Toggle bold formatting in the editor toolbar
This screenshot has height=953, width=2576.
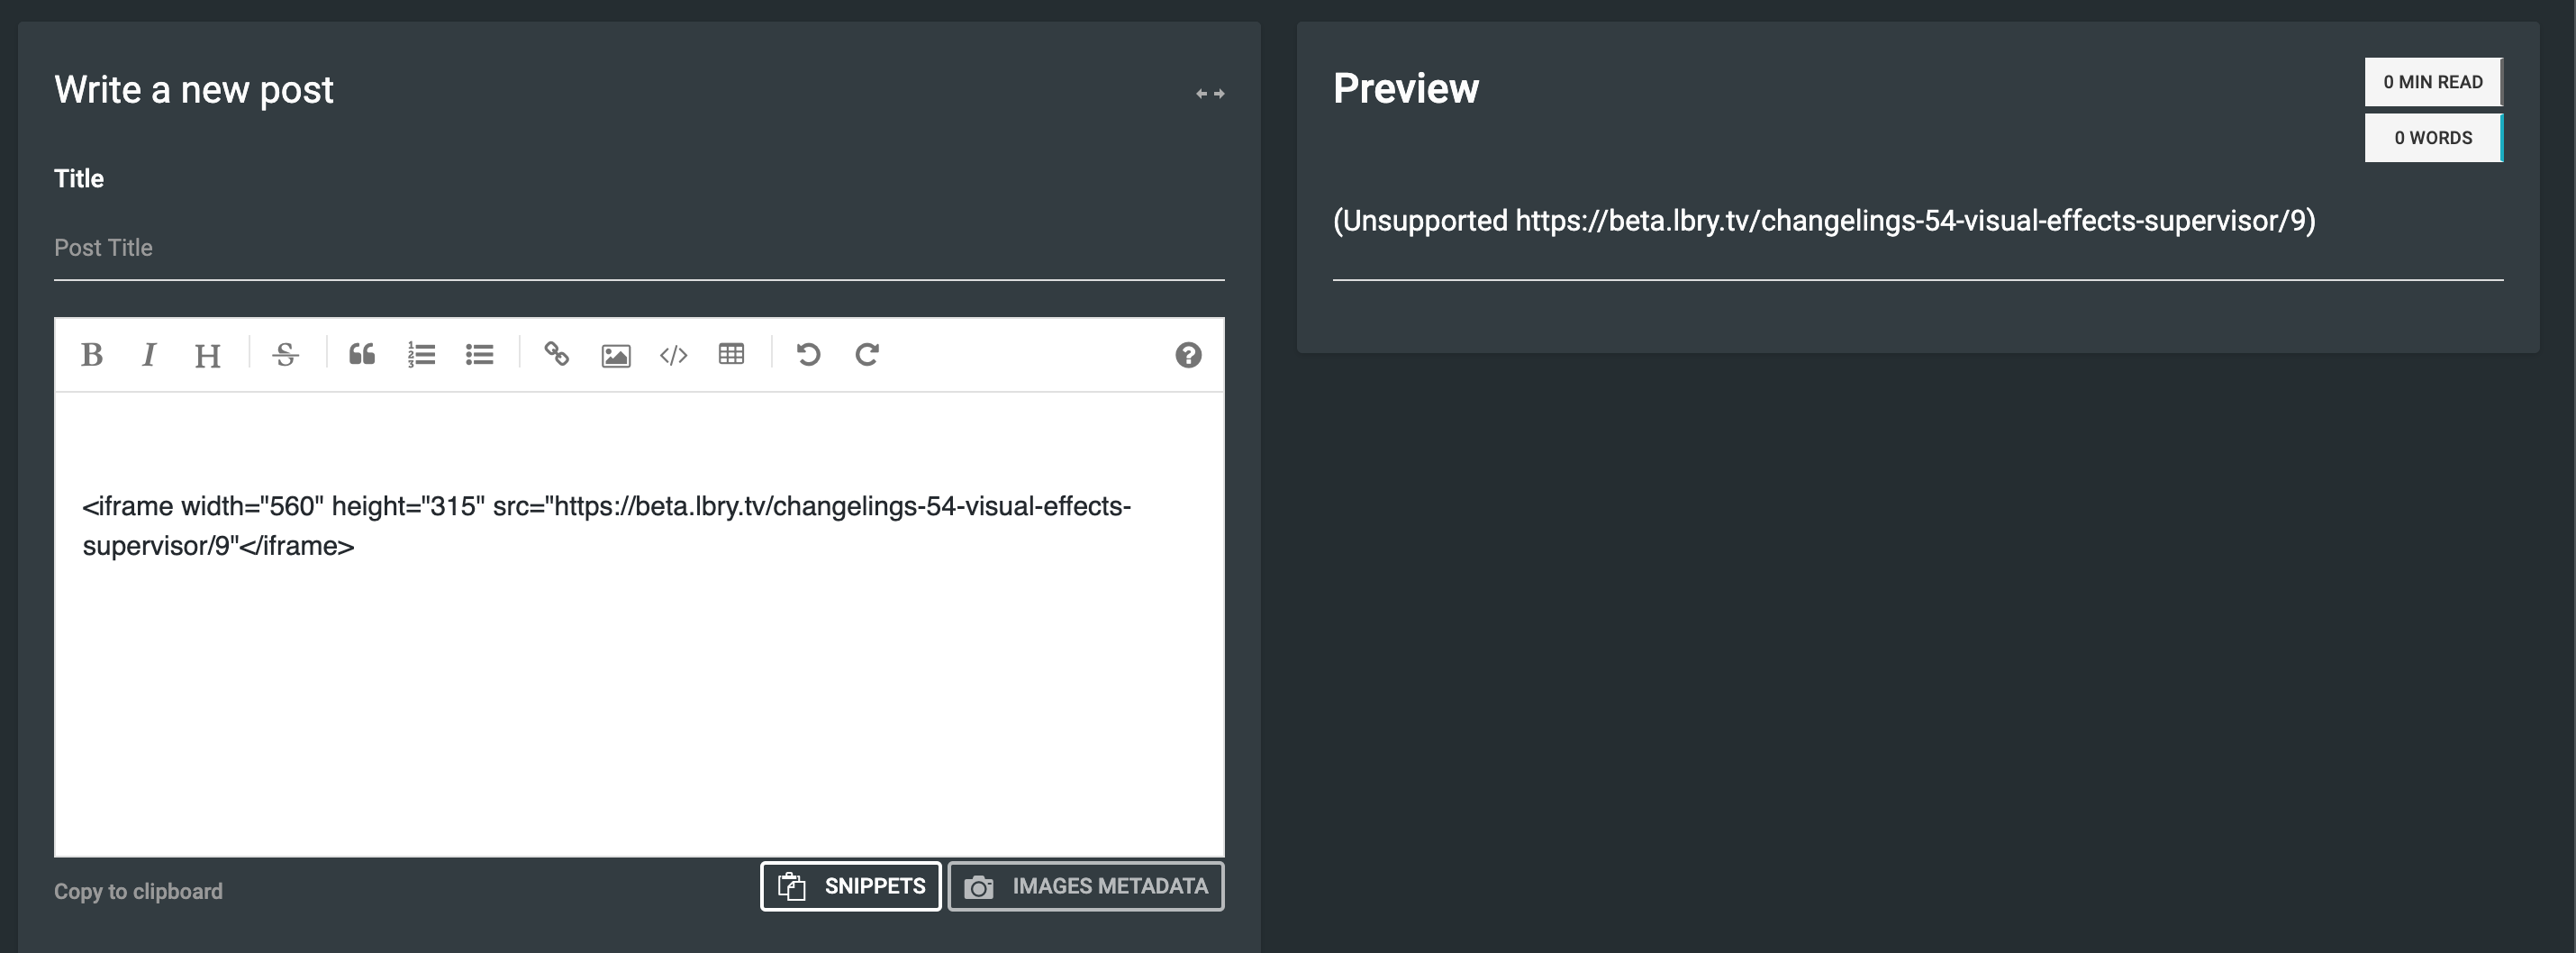[x=92, y=355]
